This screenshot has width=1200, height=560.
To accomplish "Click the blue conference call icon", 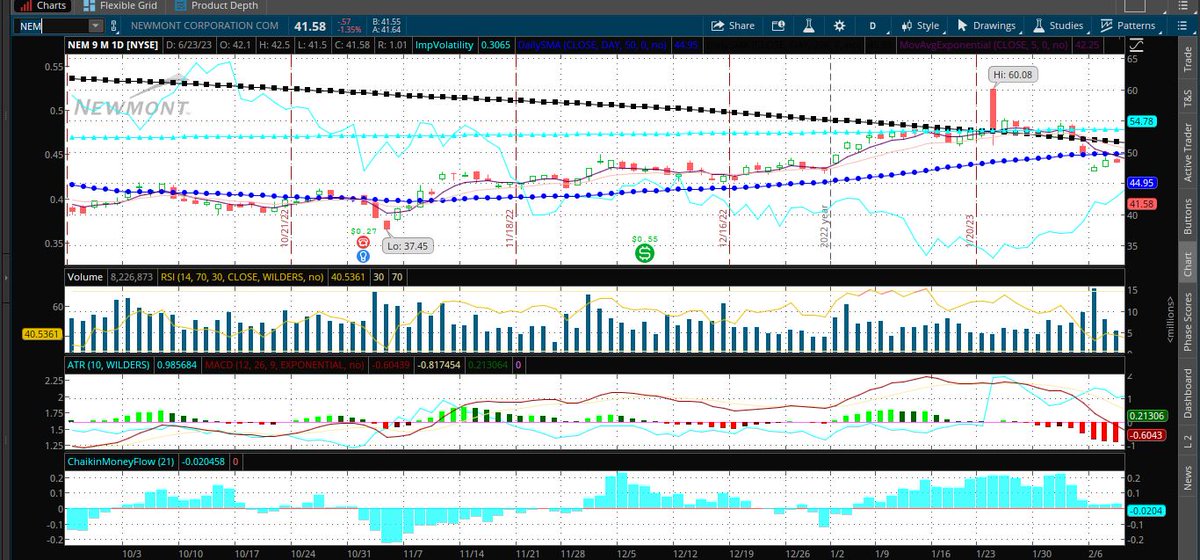I will pos(363,256).
